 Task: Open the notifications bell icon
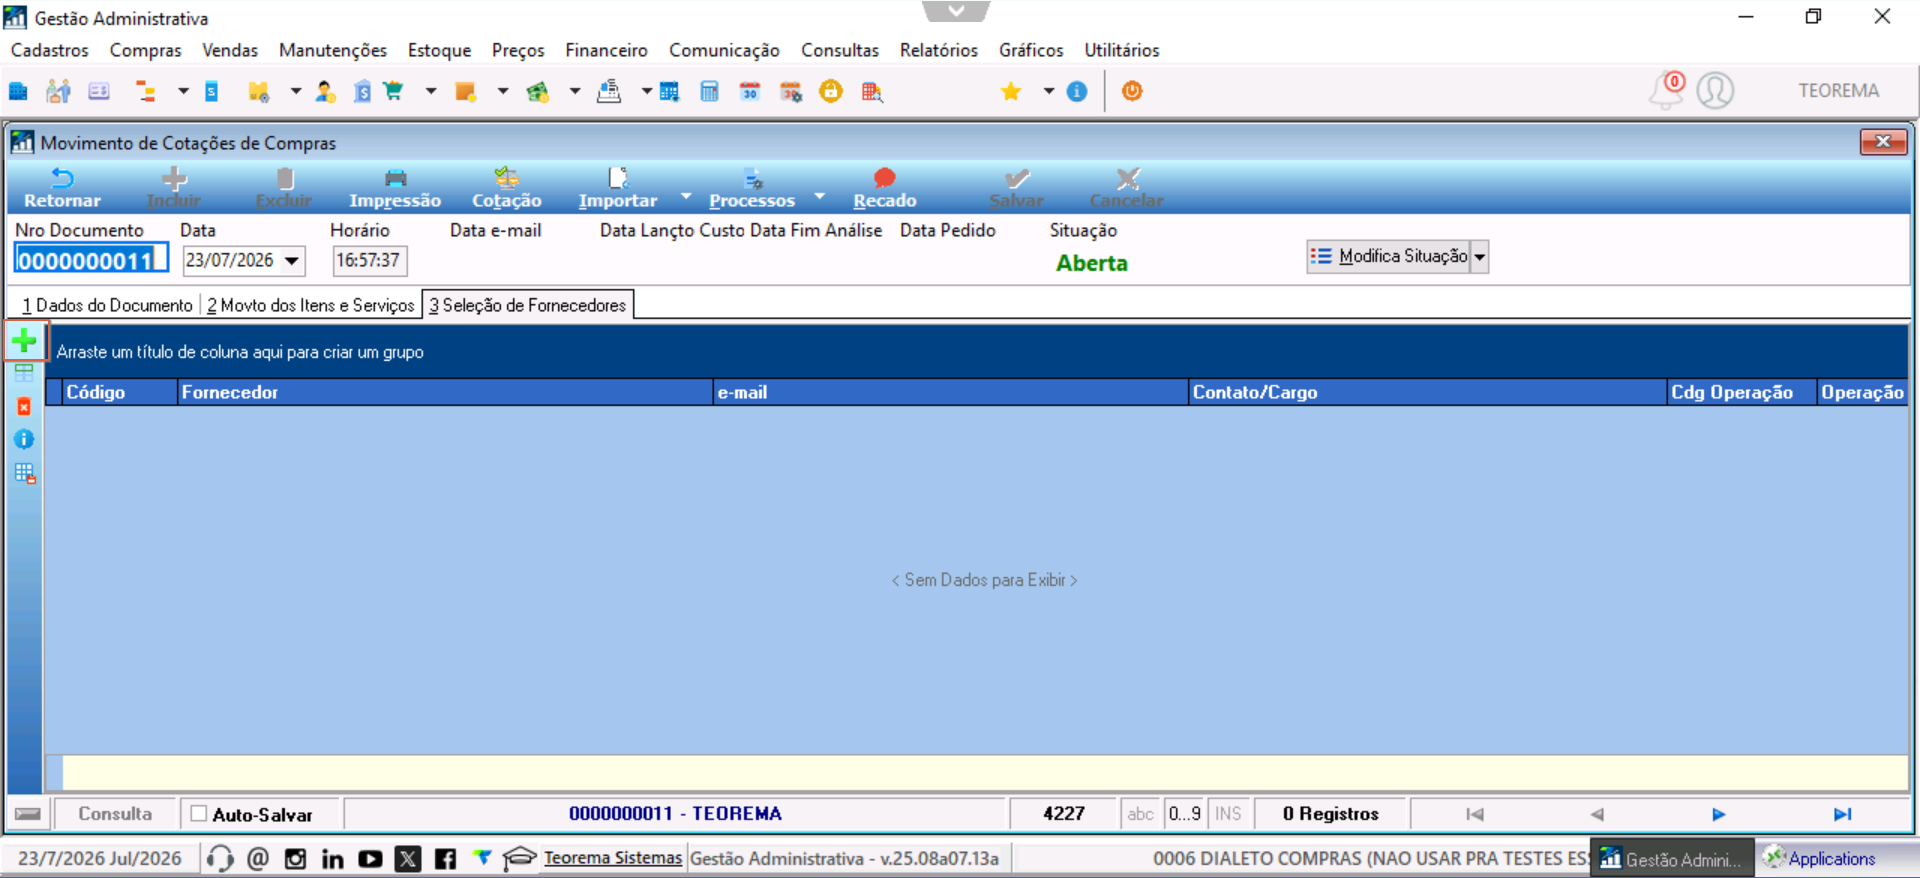coord(1666,90)
